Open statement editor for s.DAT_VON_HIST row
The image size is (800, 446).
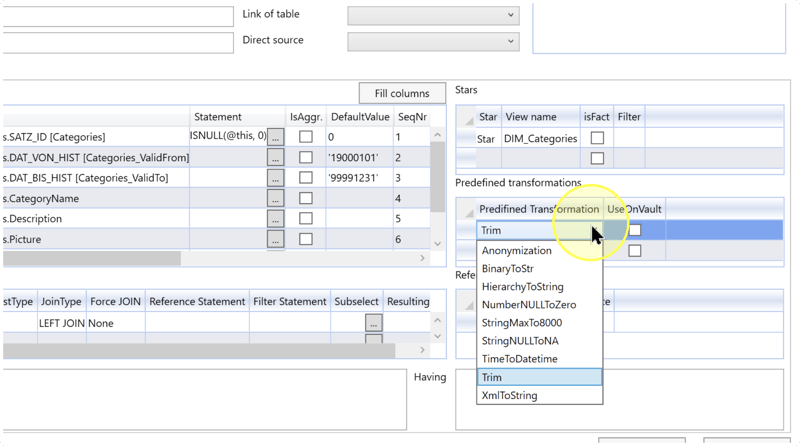tap(276, 157)
